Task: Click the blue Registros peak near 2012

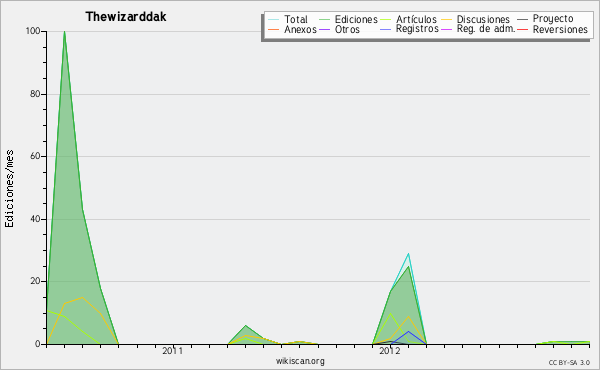Action: 408,332
